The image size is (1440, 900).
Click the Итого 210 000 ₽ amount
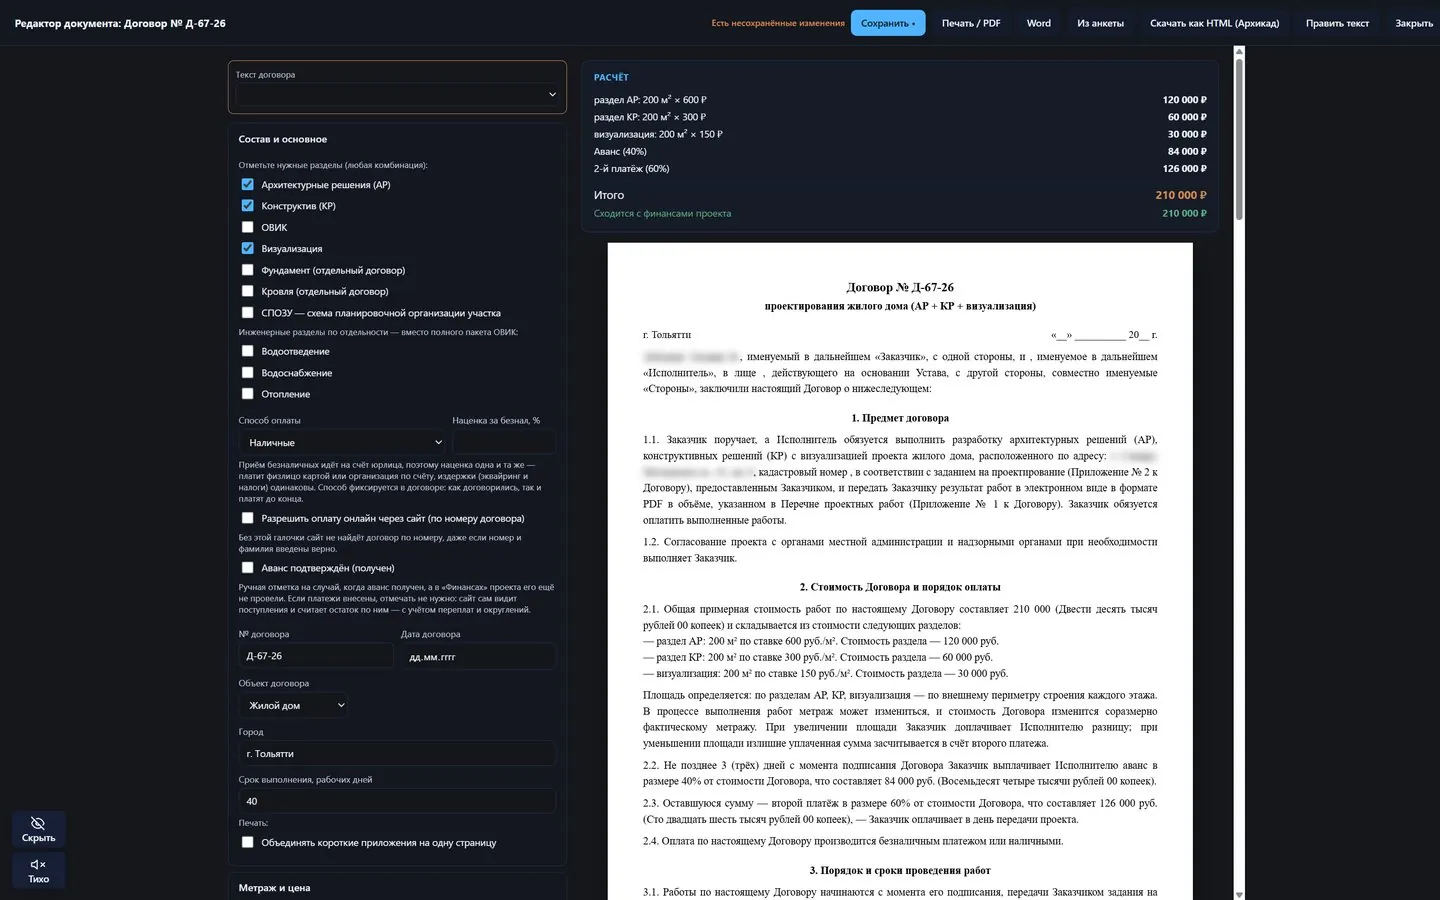click(1181, 195)
